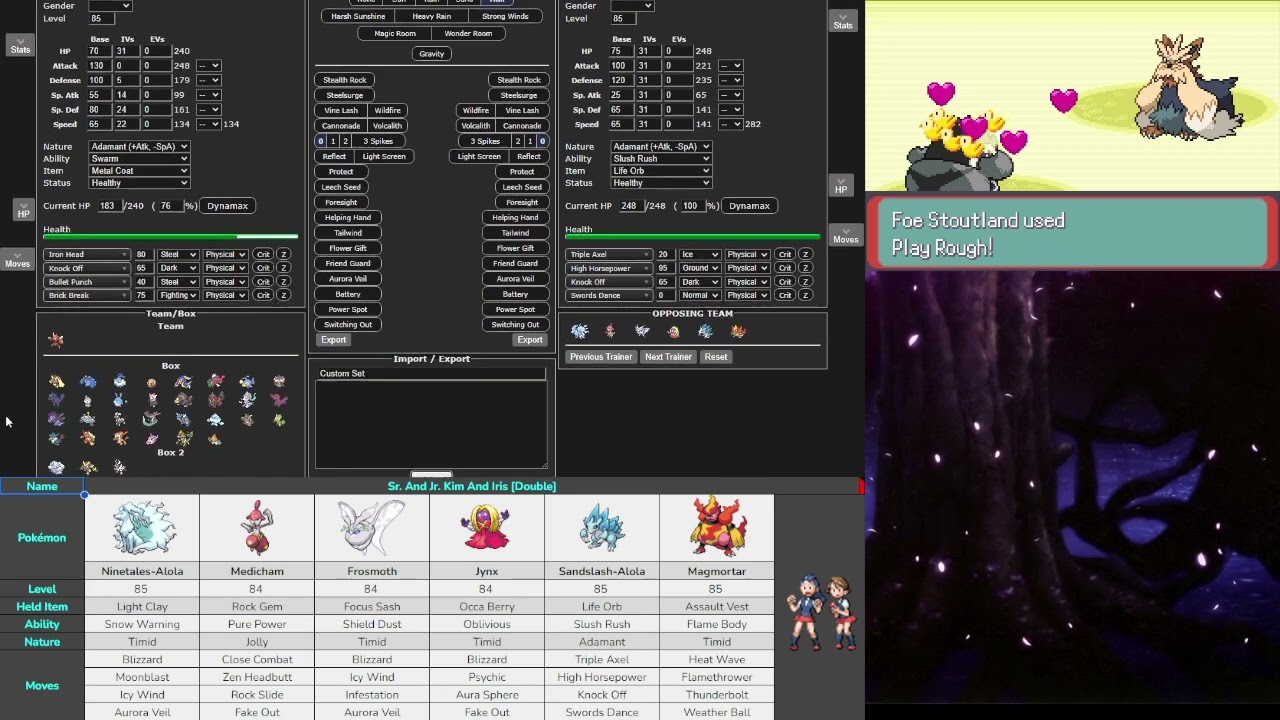Toggle Tailwind on the left field side
Viewport: 1280px width, 720px height.
click(348, 233)
